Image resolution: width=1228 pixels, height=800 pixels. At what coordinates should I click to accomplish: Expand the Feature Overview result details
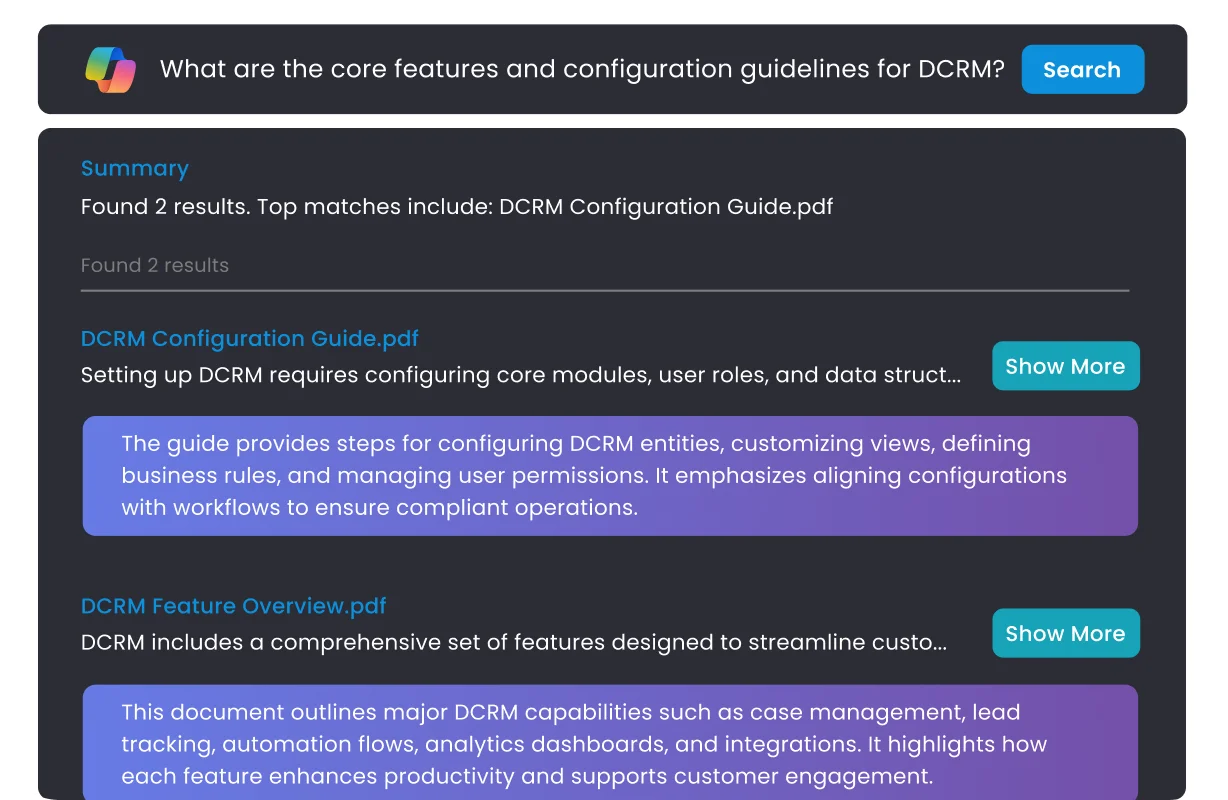[x=1065, y=633]
